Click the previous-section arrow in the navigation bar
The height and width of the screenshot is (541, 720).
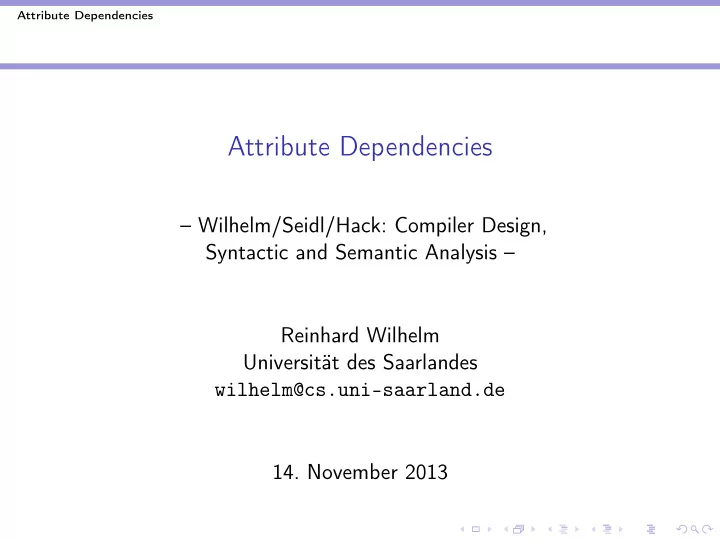click(593, 529)
